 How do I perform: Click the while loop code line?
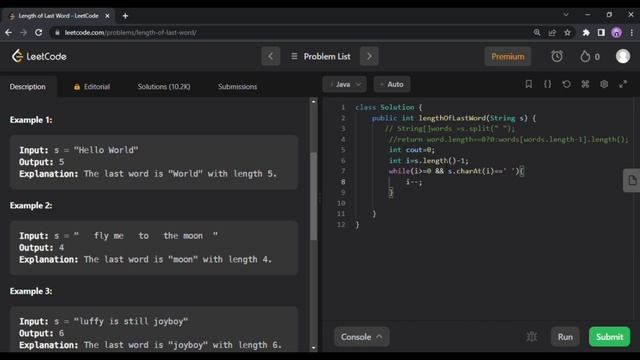[456, 171]
